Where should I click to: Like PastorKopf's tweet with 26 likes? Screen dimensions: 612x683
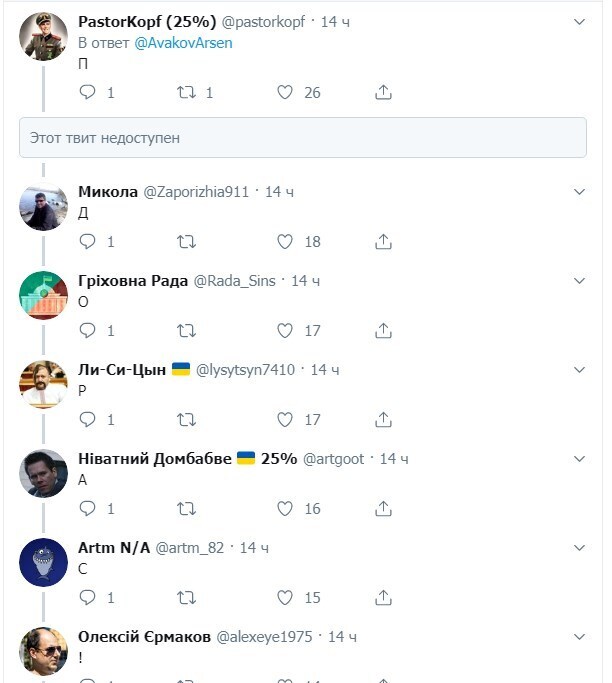click(x=285, y=93)
